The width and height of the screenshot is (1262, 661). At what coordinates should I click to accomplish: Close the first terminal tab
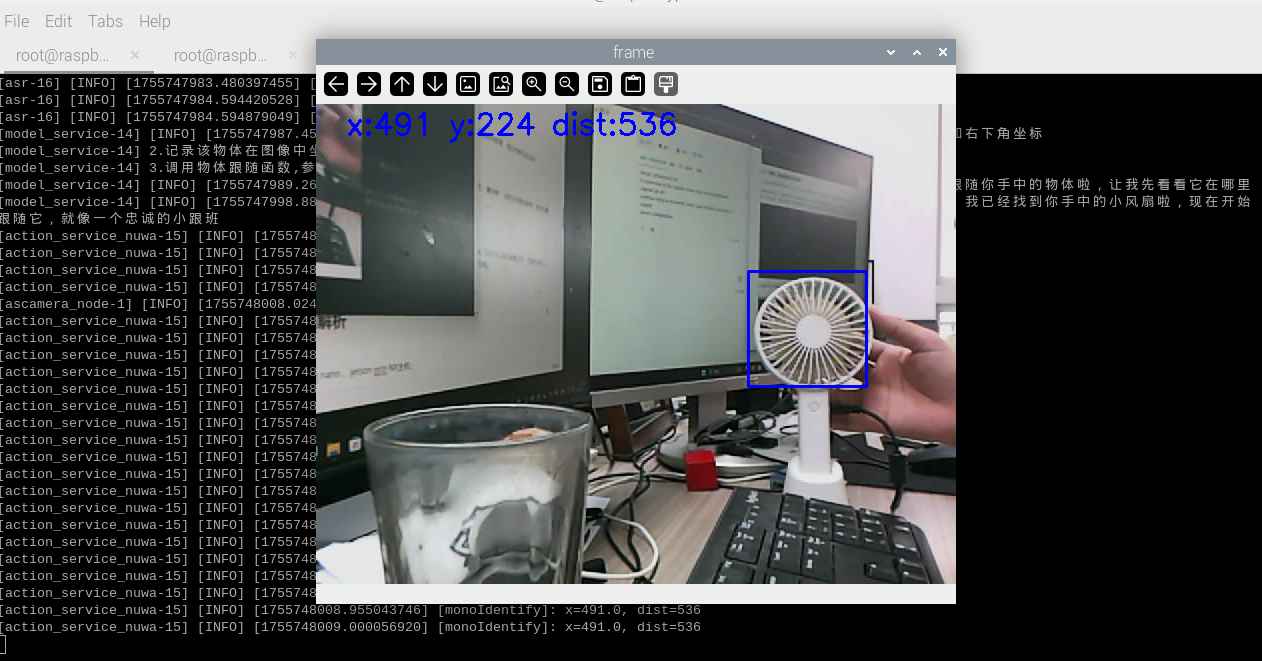point(135,55)
